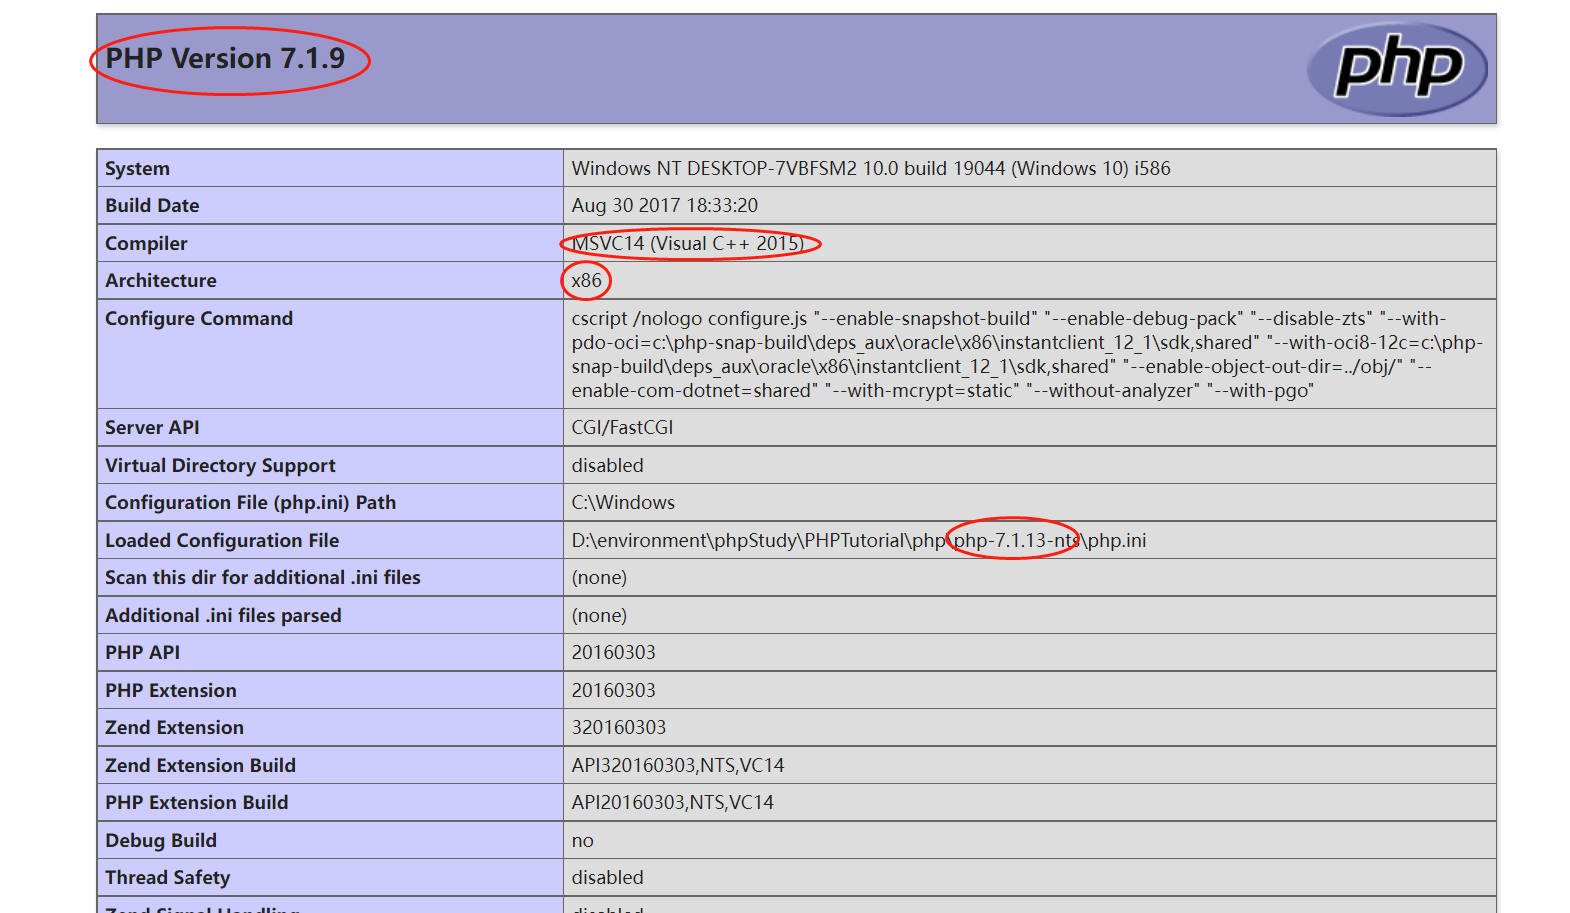Screen dimensions: 1570x913
Task: Click the 'Aug 30 2017 18:33:20' value
Action: tap(665, 206)
